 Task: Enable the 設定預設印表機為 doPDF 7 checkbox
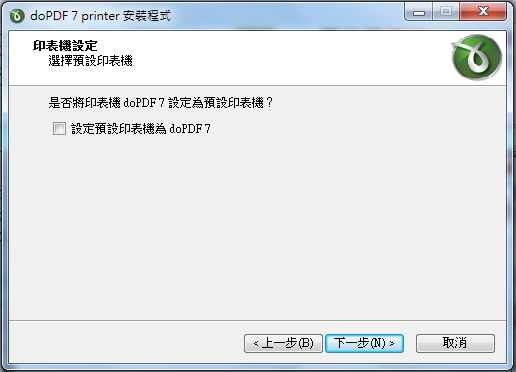pyautogui.click(x=59, y=128)
